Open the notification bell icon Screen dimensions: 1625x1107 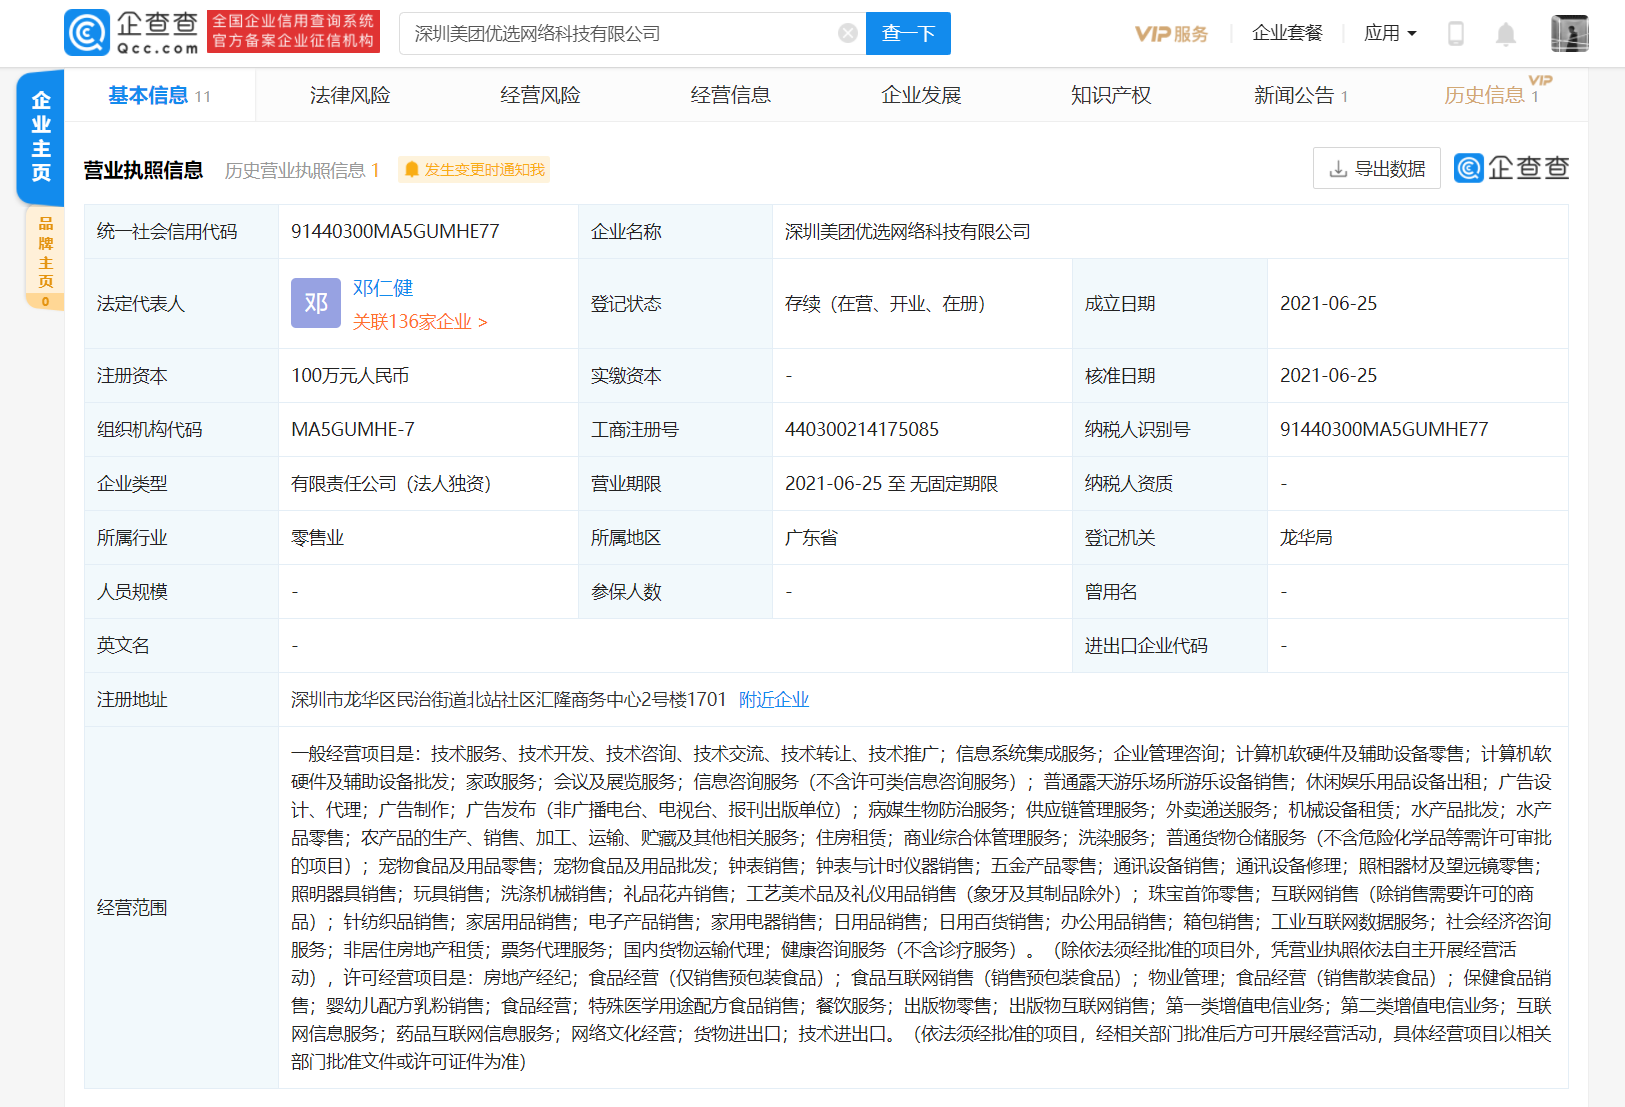[1505, 35]
